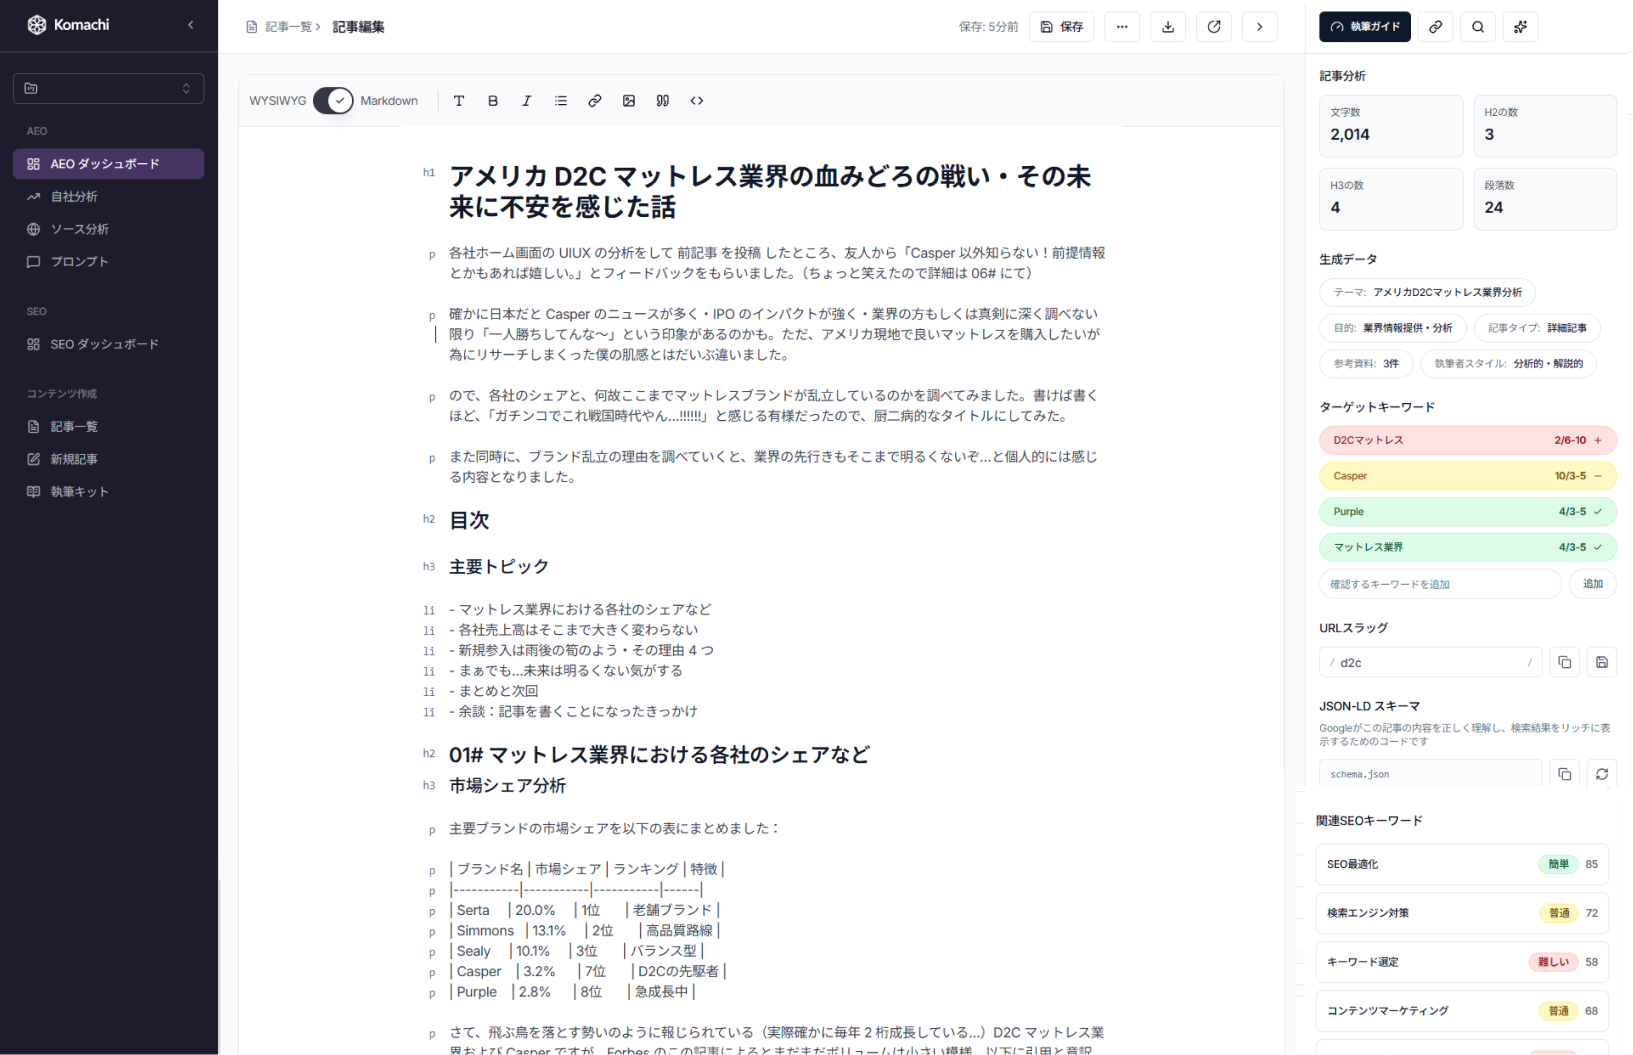Viewport: 1633px width, 1055px height.
Task: Click the minus on Casper keyword
Action: (x=1598, y=476)
